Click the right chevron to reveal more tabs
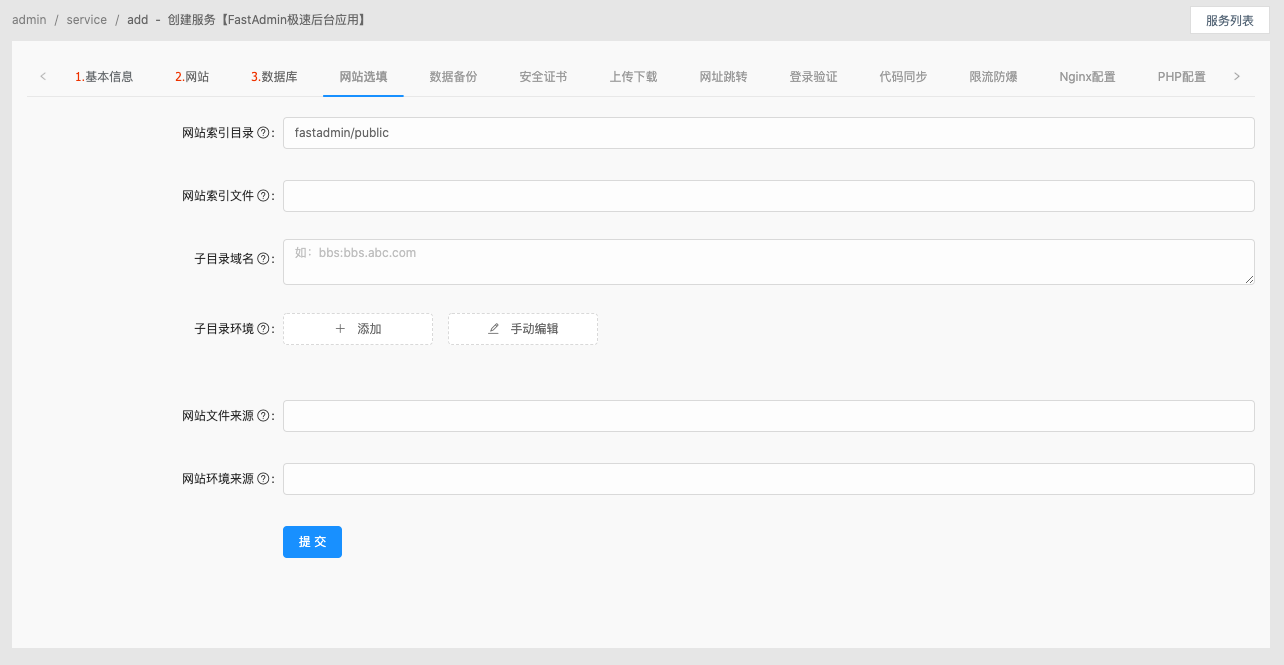 click(x=1237, y=75)
